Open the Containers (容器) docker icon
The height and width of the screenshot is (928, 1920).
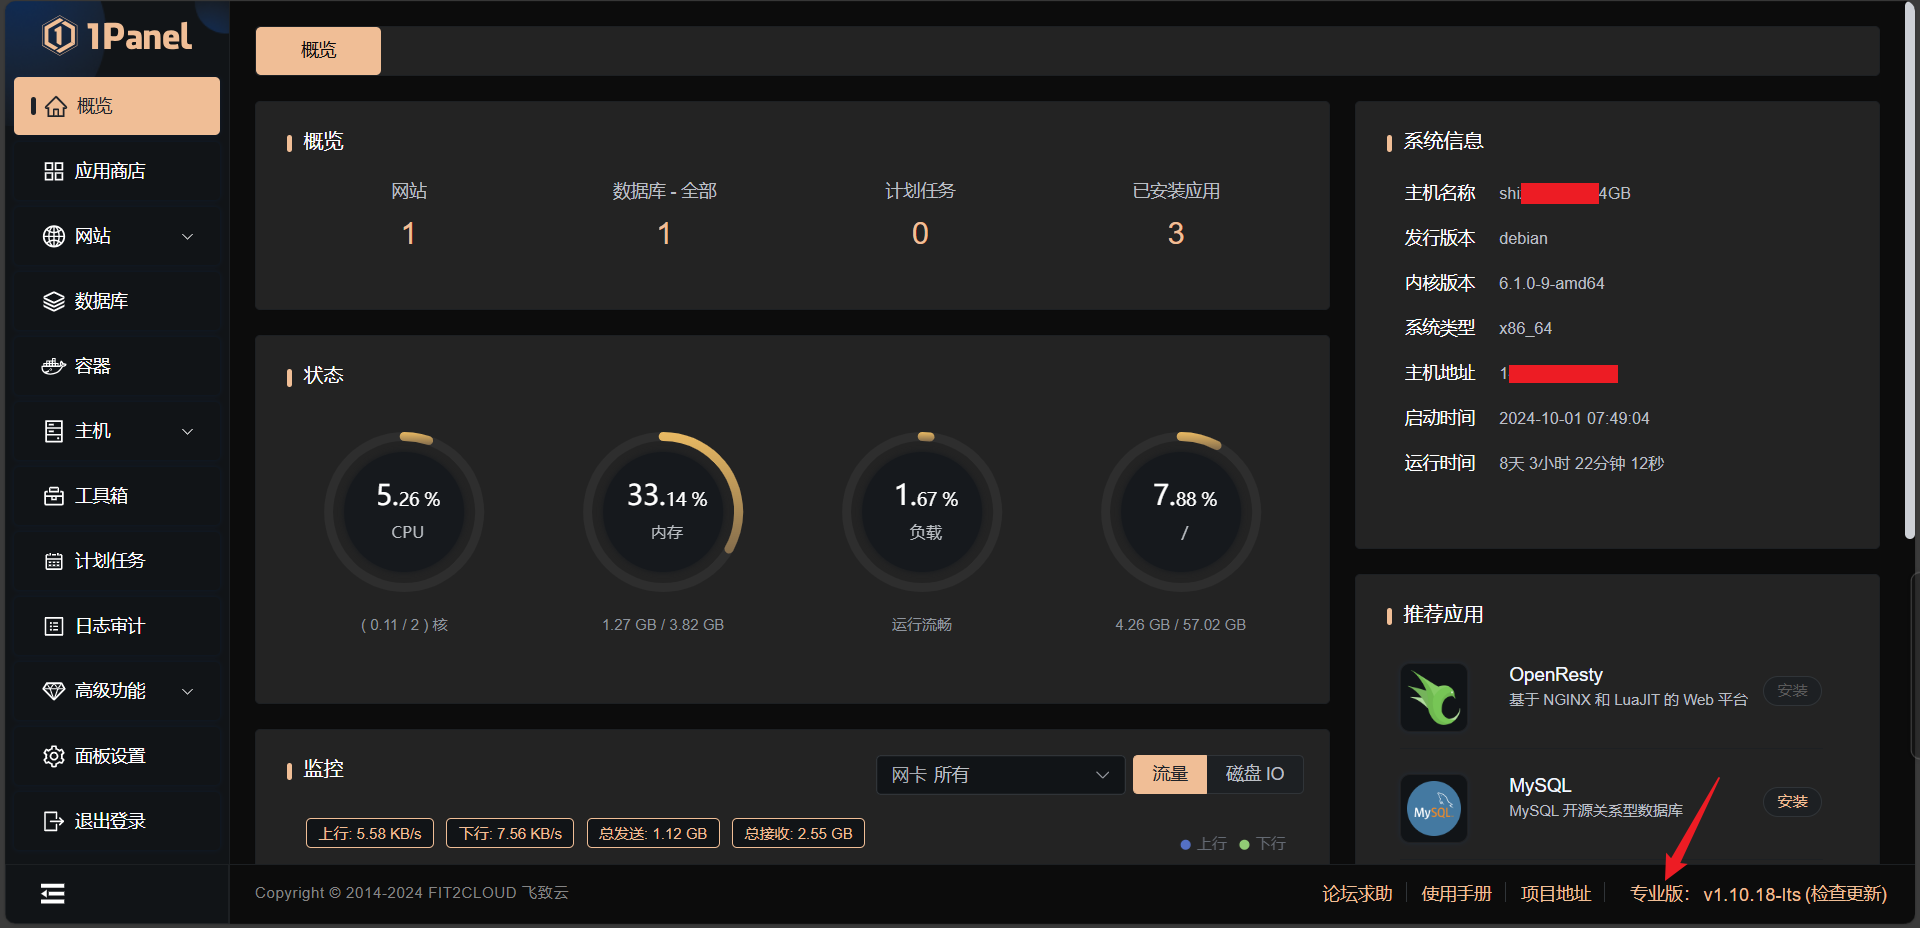click(54, 366)
